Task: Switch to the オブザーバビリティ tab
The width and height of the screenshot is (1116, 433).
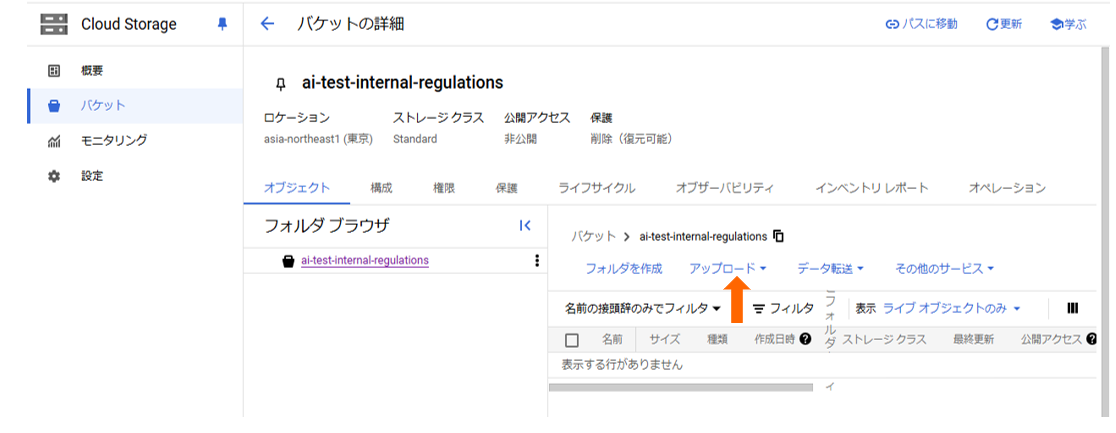Action: [725, 188]
